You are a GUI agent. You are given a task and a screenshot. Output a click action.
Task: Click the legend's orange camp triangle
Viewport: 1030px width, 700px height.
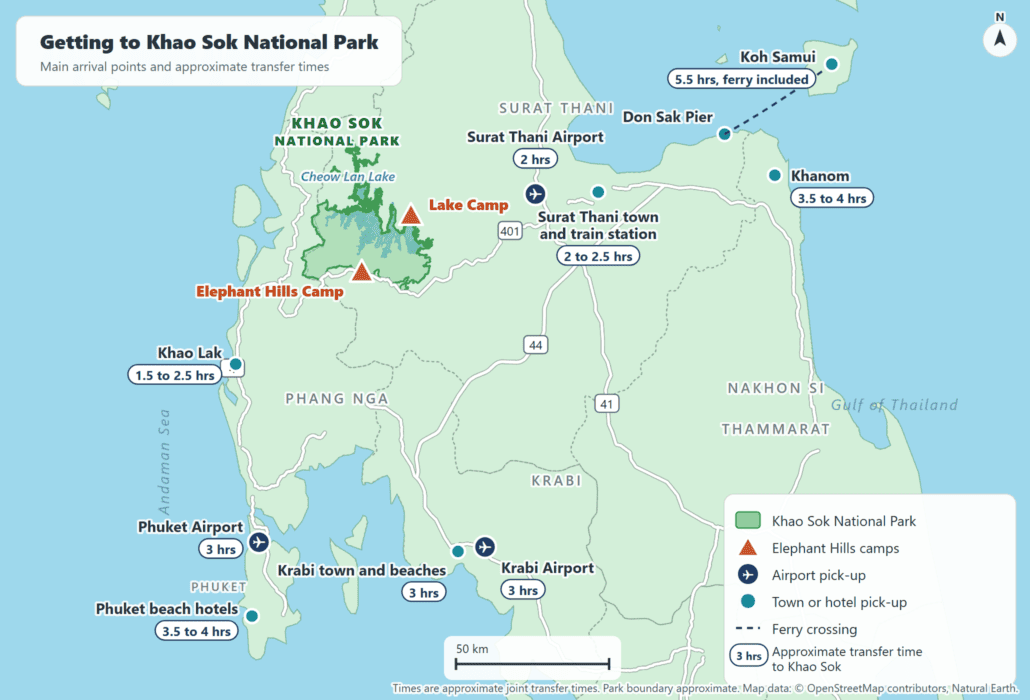pyautogui.click(x=748, y=548)
